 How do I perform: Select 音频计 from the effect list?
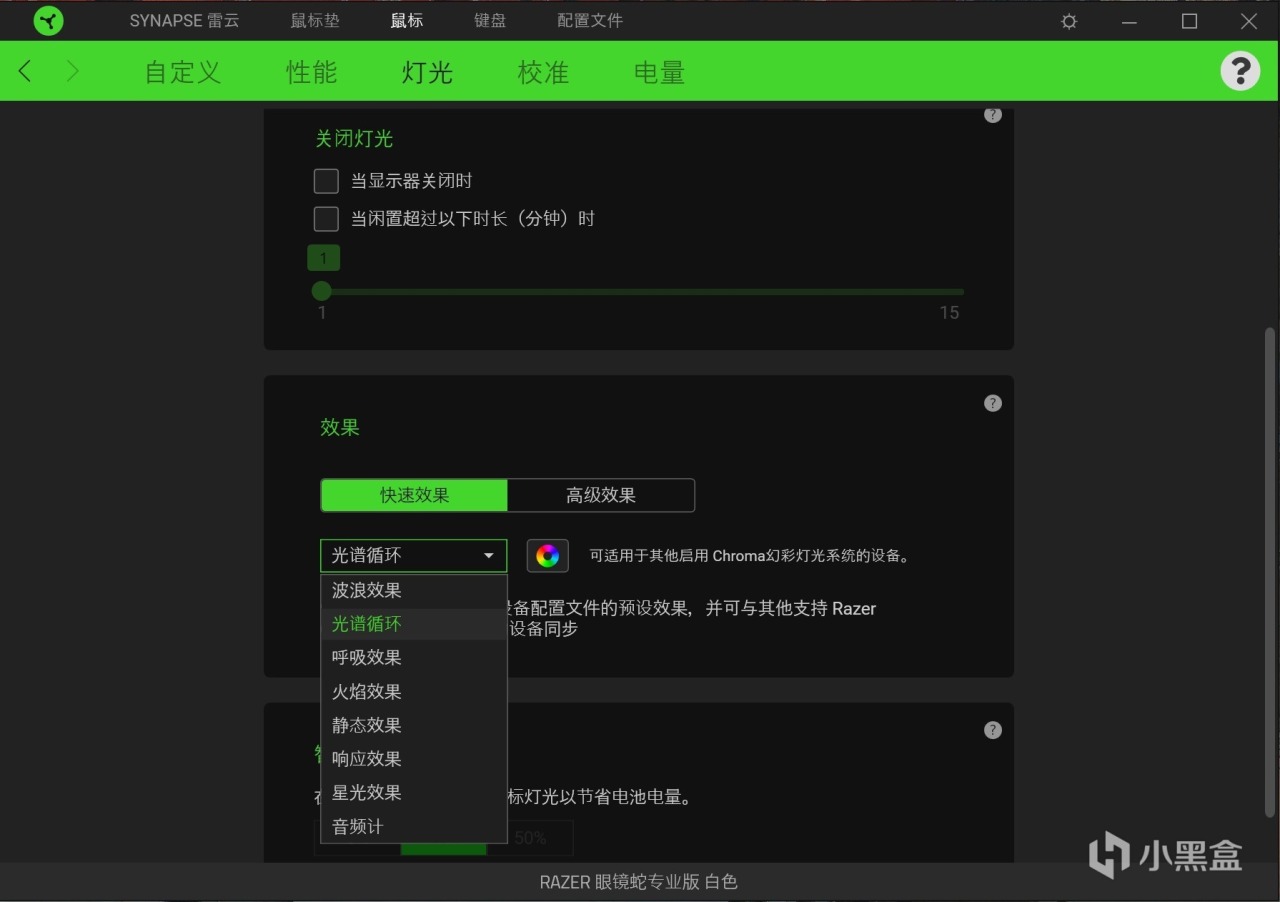point(414,826)
